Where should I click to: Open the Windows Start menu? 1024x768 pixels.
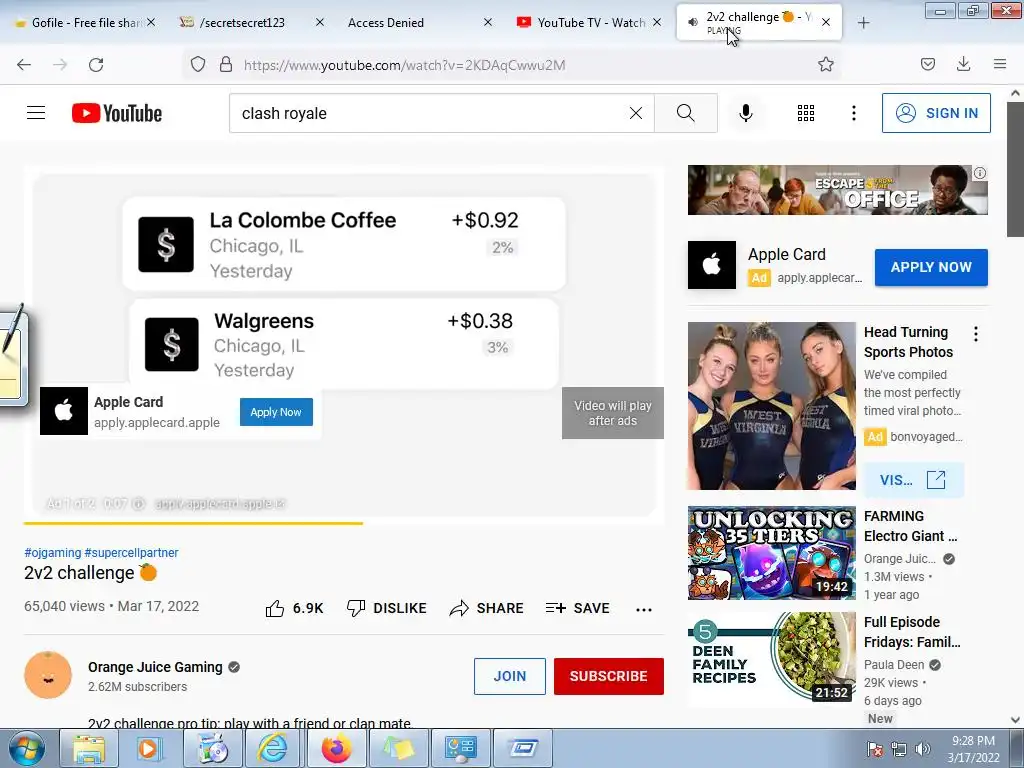pyautogui.click(x=27, y=748)
